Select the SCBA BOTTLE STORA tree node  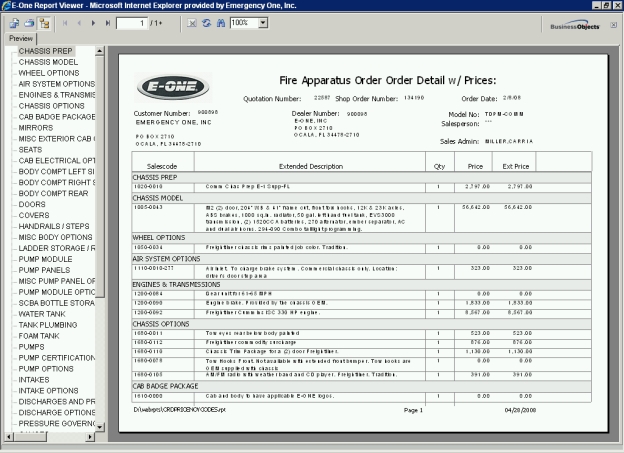point(57,303)
